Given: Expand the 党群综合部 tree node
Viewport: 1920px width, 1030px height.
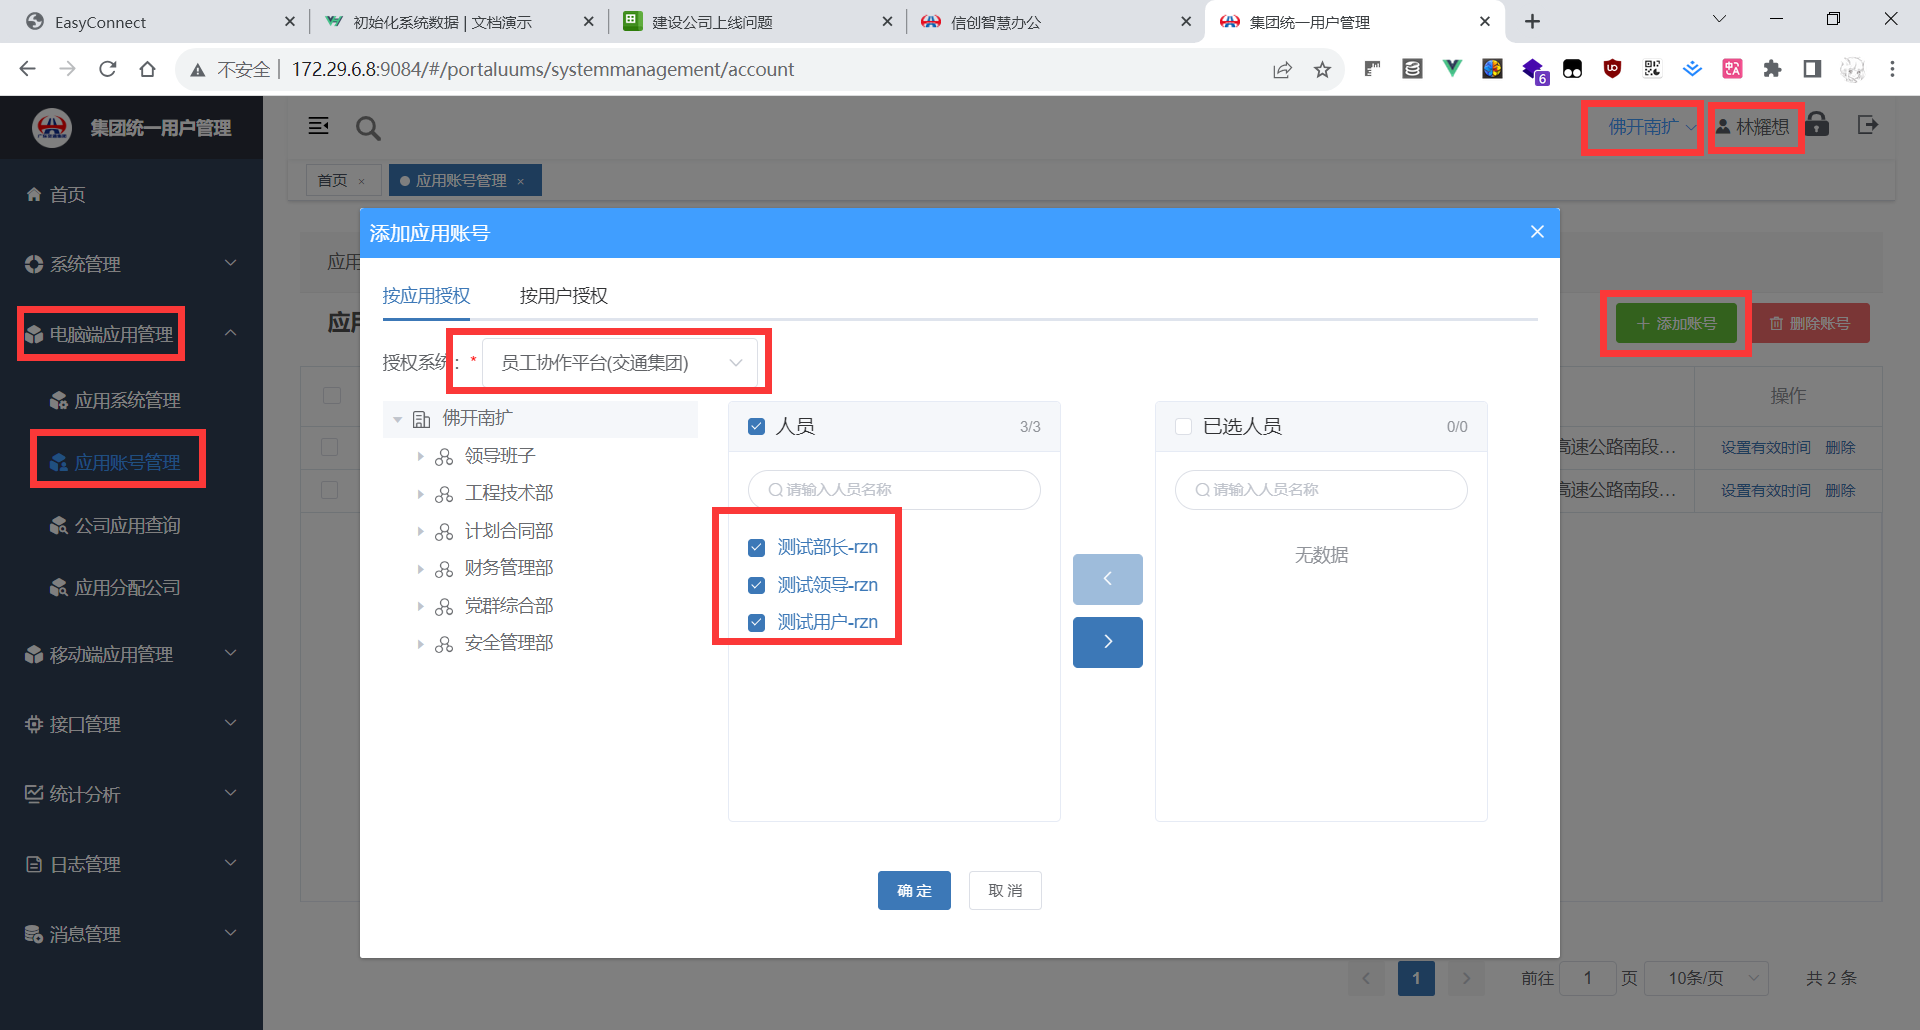Looking at the screenshot, I should click(x=420, y=606).
